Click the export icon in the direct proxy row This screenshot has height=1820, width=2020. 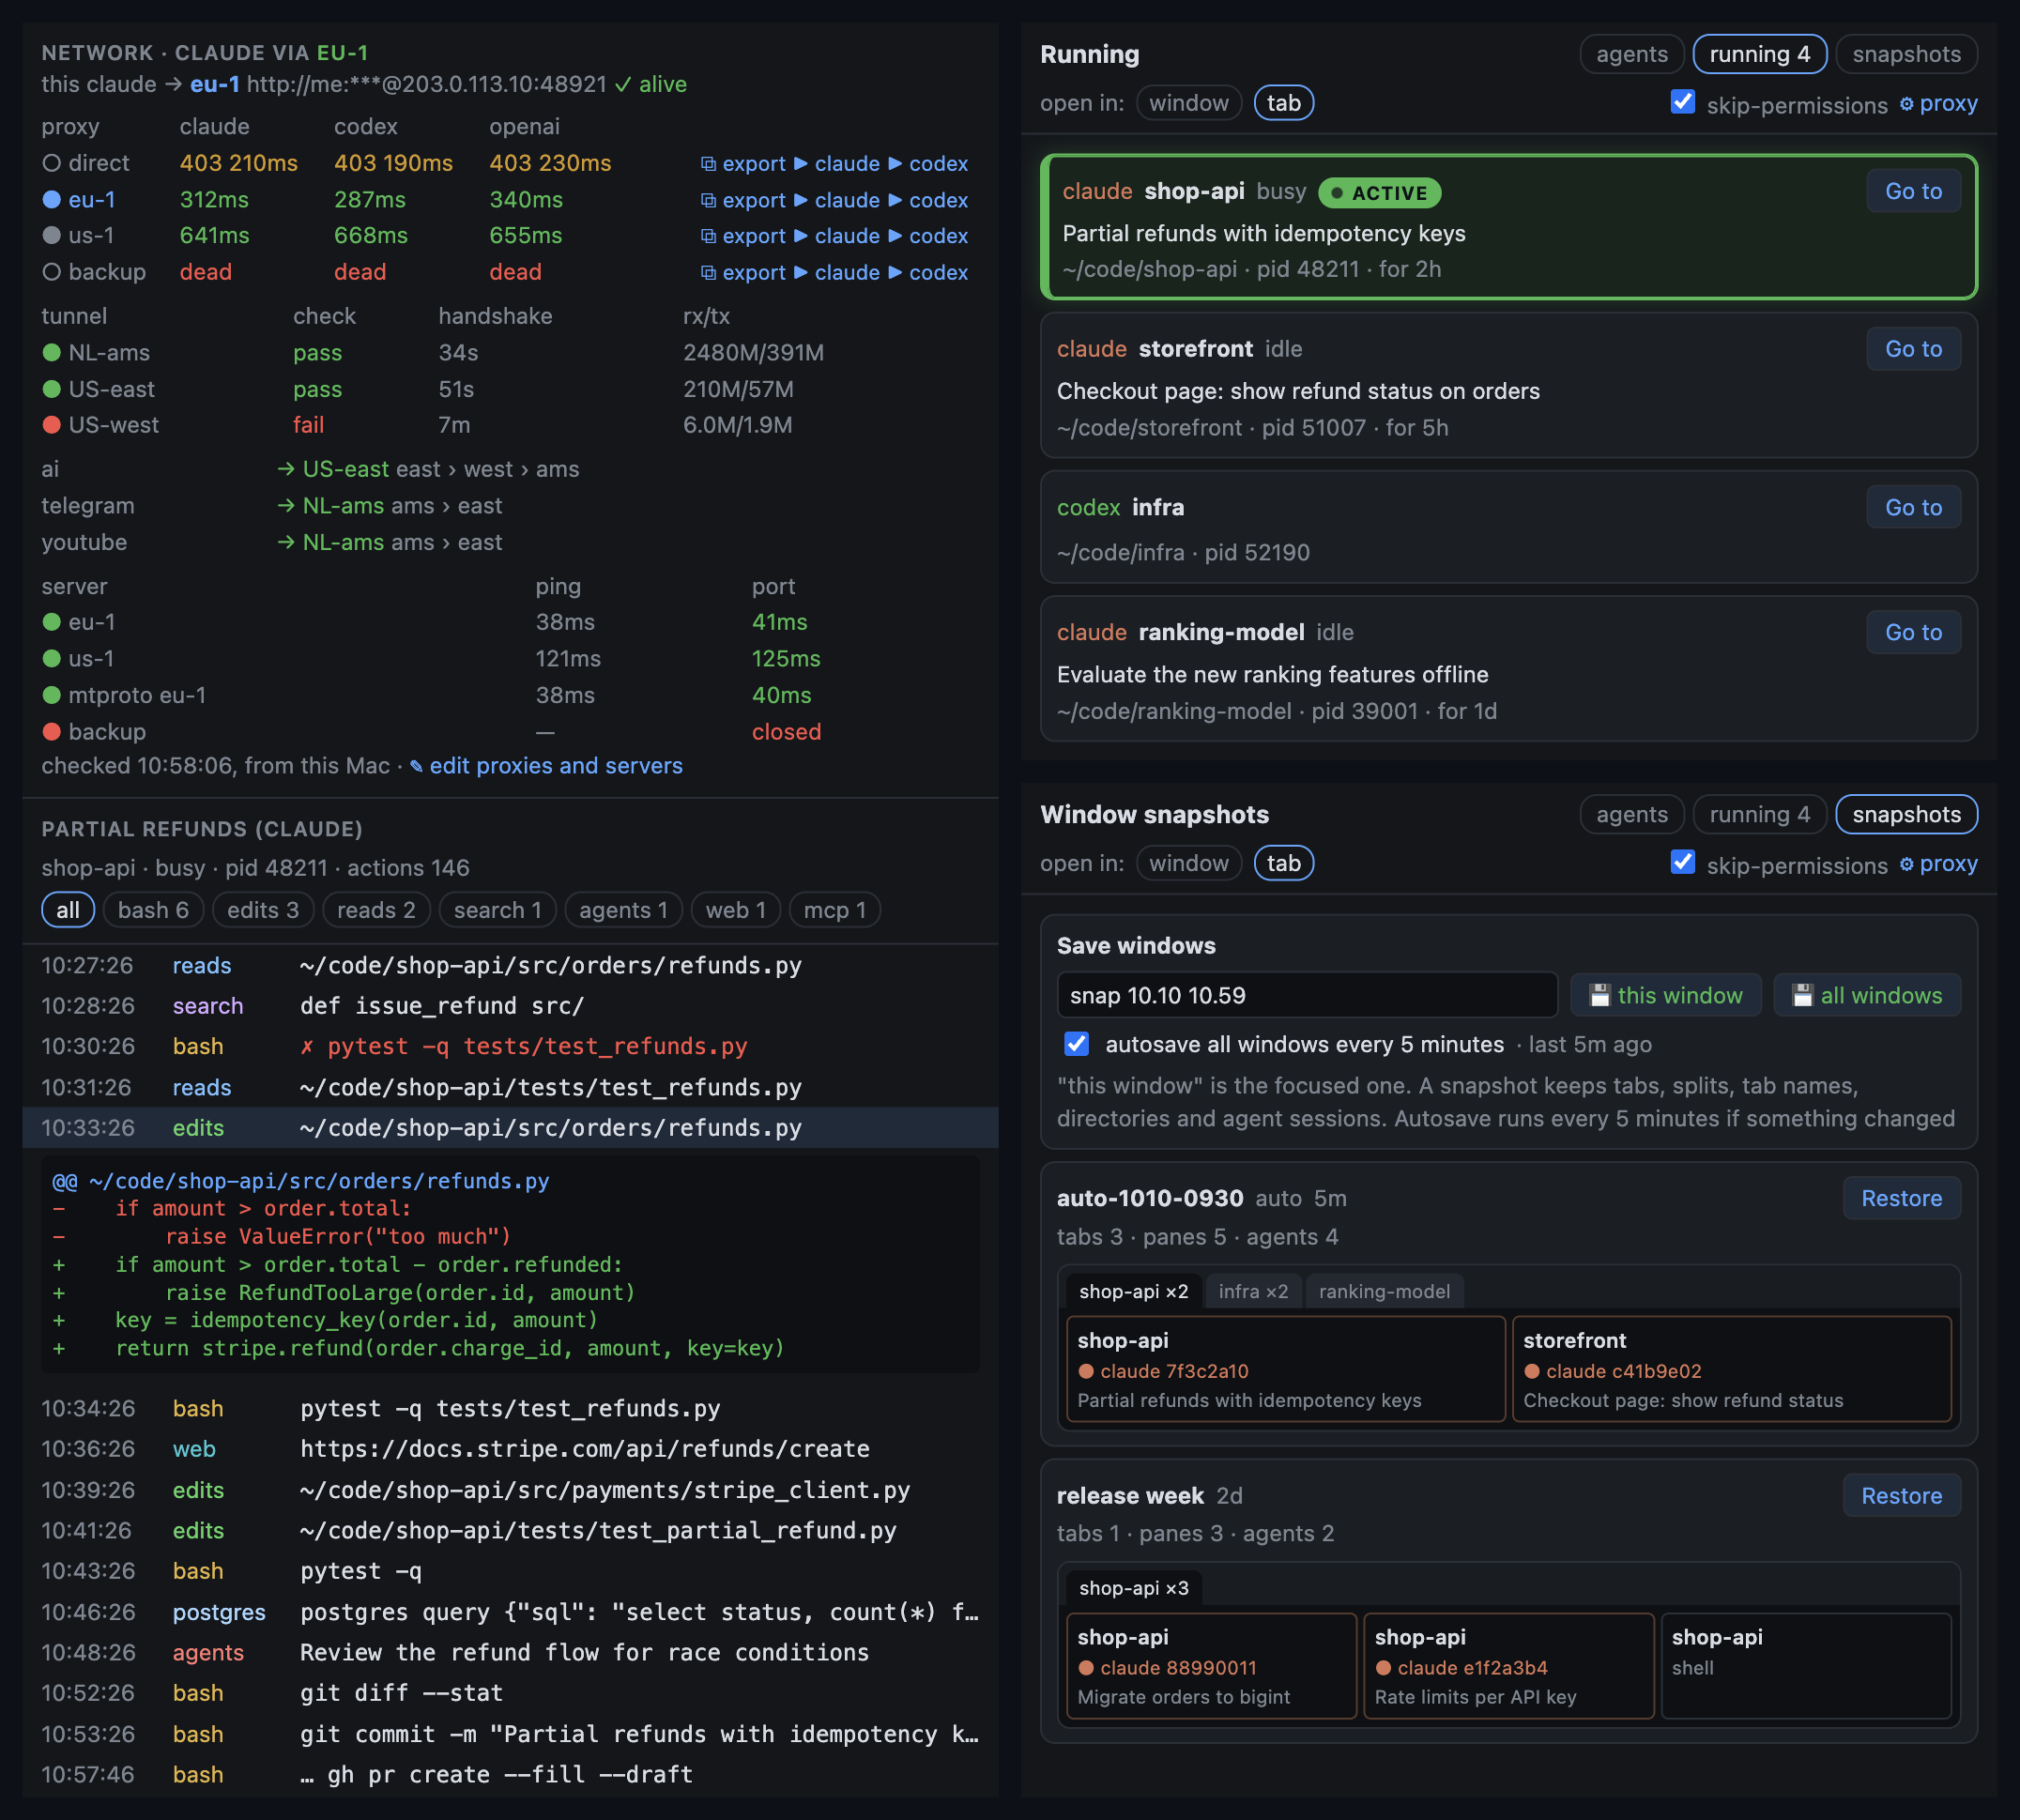(x=708, y=164)
